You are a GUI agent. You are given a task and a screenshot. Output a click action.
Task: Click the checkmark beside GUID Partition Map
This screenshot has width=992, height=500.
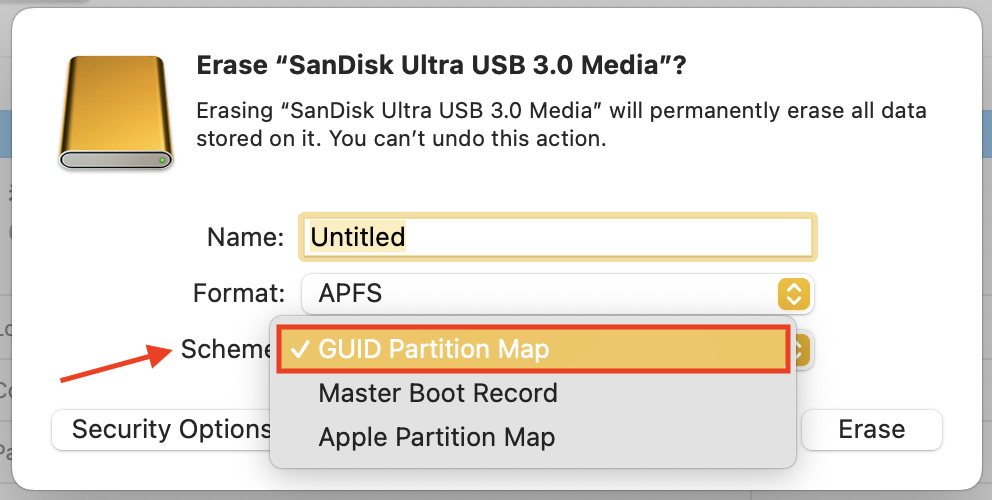[x=298, y=349]
